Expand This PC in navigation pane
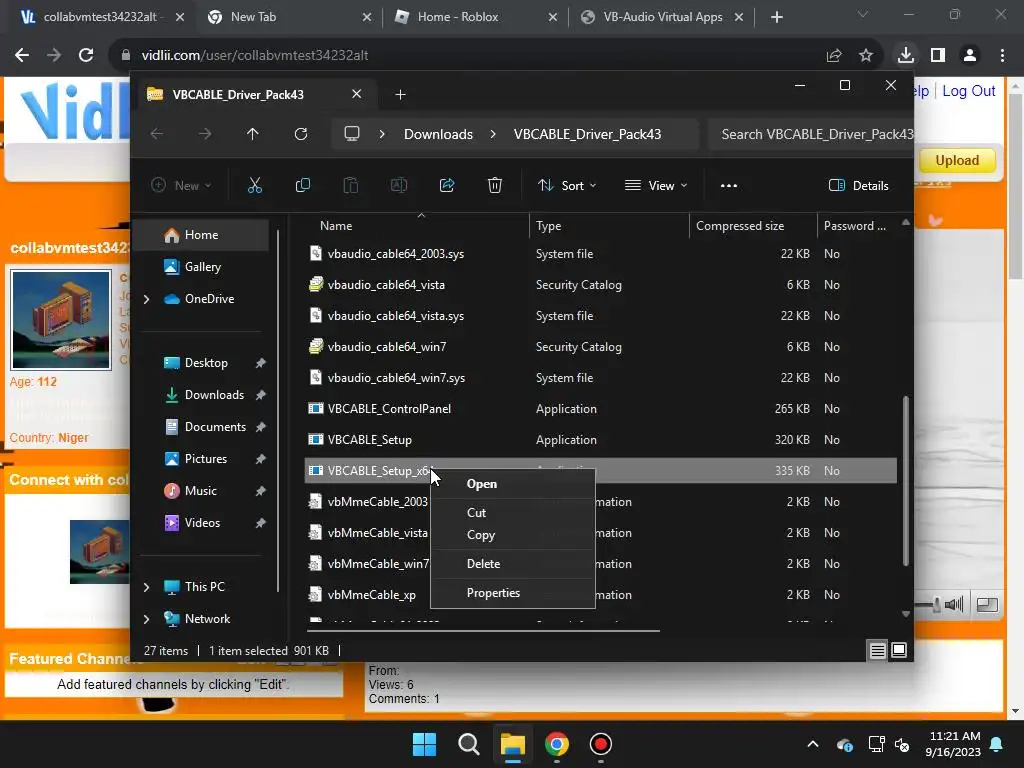The width and height of the screenshot is (1024, 768). (146, 587)
